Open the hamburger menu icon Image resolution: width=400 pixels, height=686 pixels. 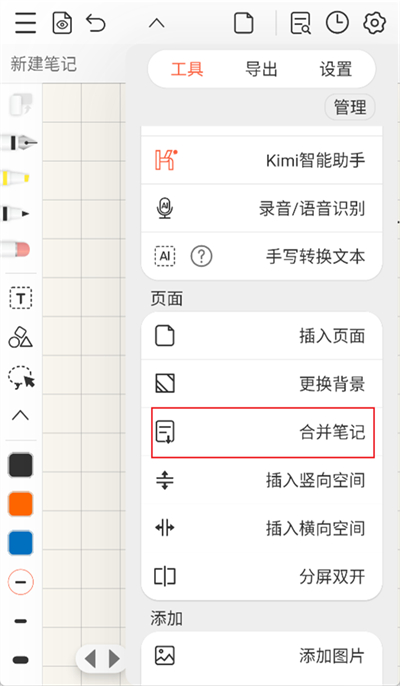(25, 23)
